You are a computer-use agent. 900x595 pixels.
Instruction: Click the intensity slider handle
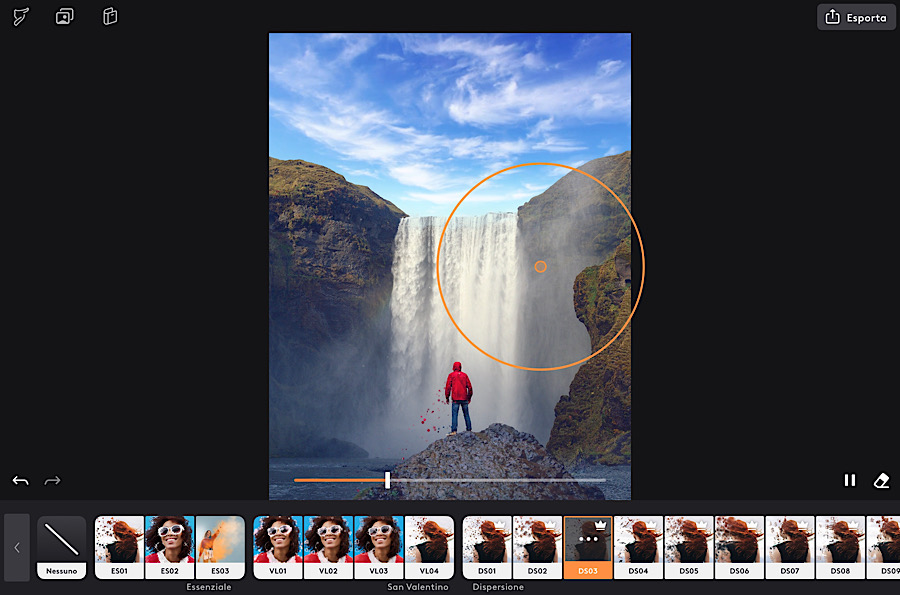[387, 480]
